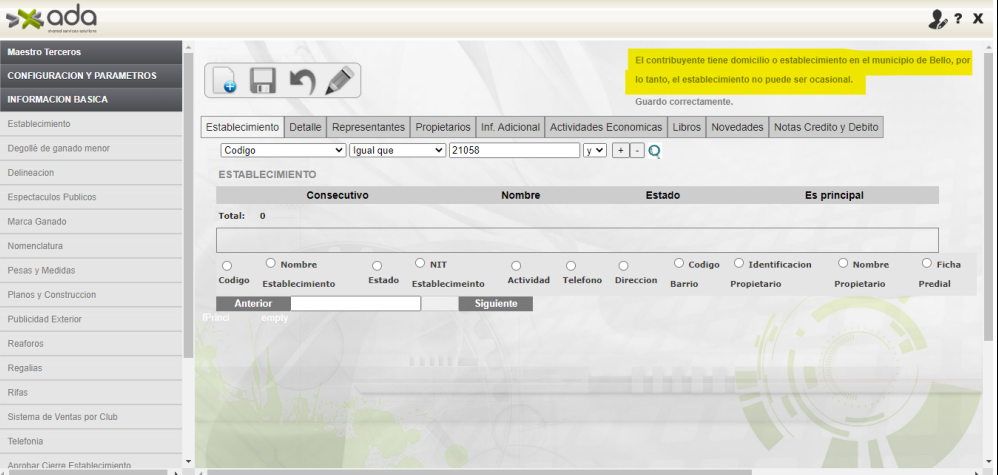Select the Ficha Predial radio button
This screenshot has height=475, width=998.
pos(927,264)
